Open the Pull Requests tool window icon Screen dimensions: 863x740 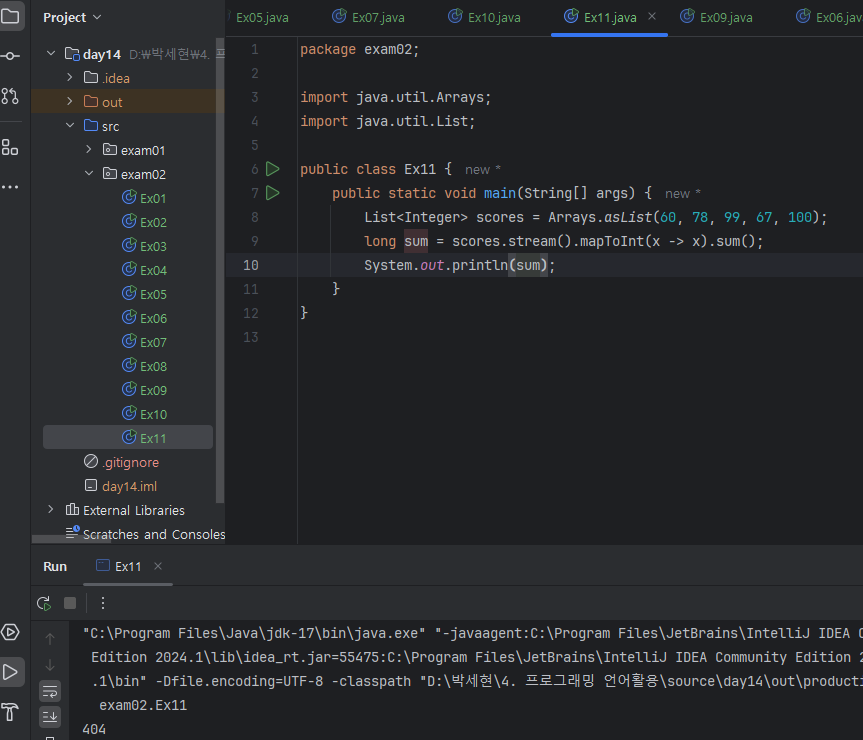coord(10,96)
